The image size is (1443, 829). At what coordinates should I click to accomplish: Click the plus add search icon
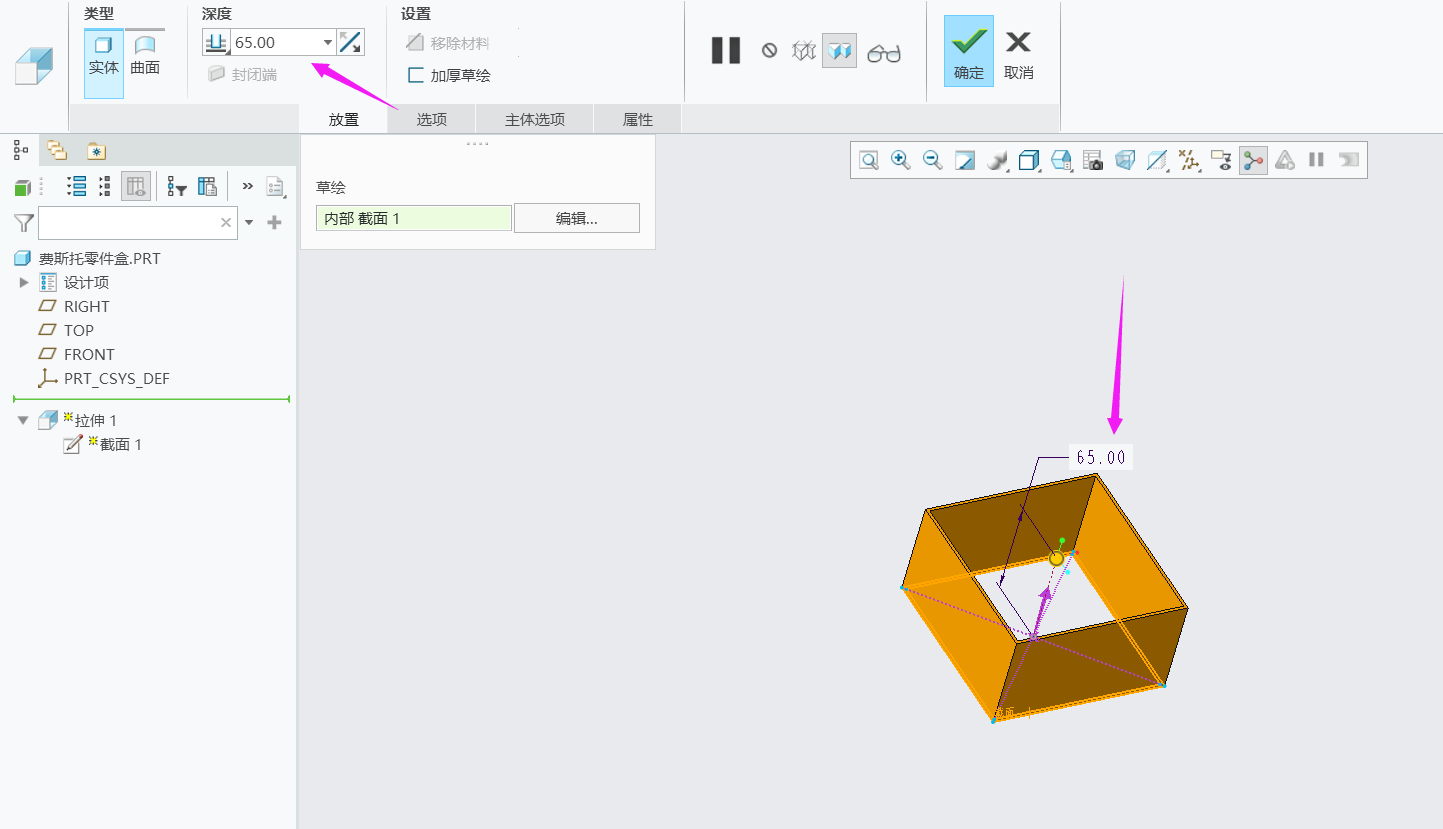coord(275,223)
